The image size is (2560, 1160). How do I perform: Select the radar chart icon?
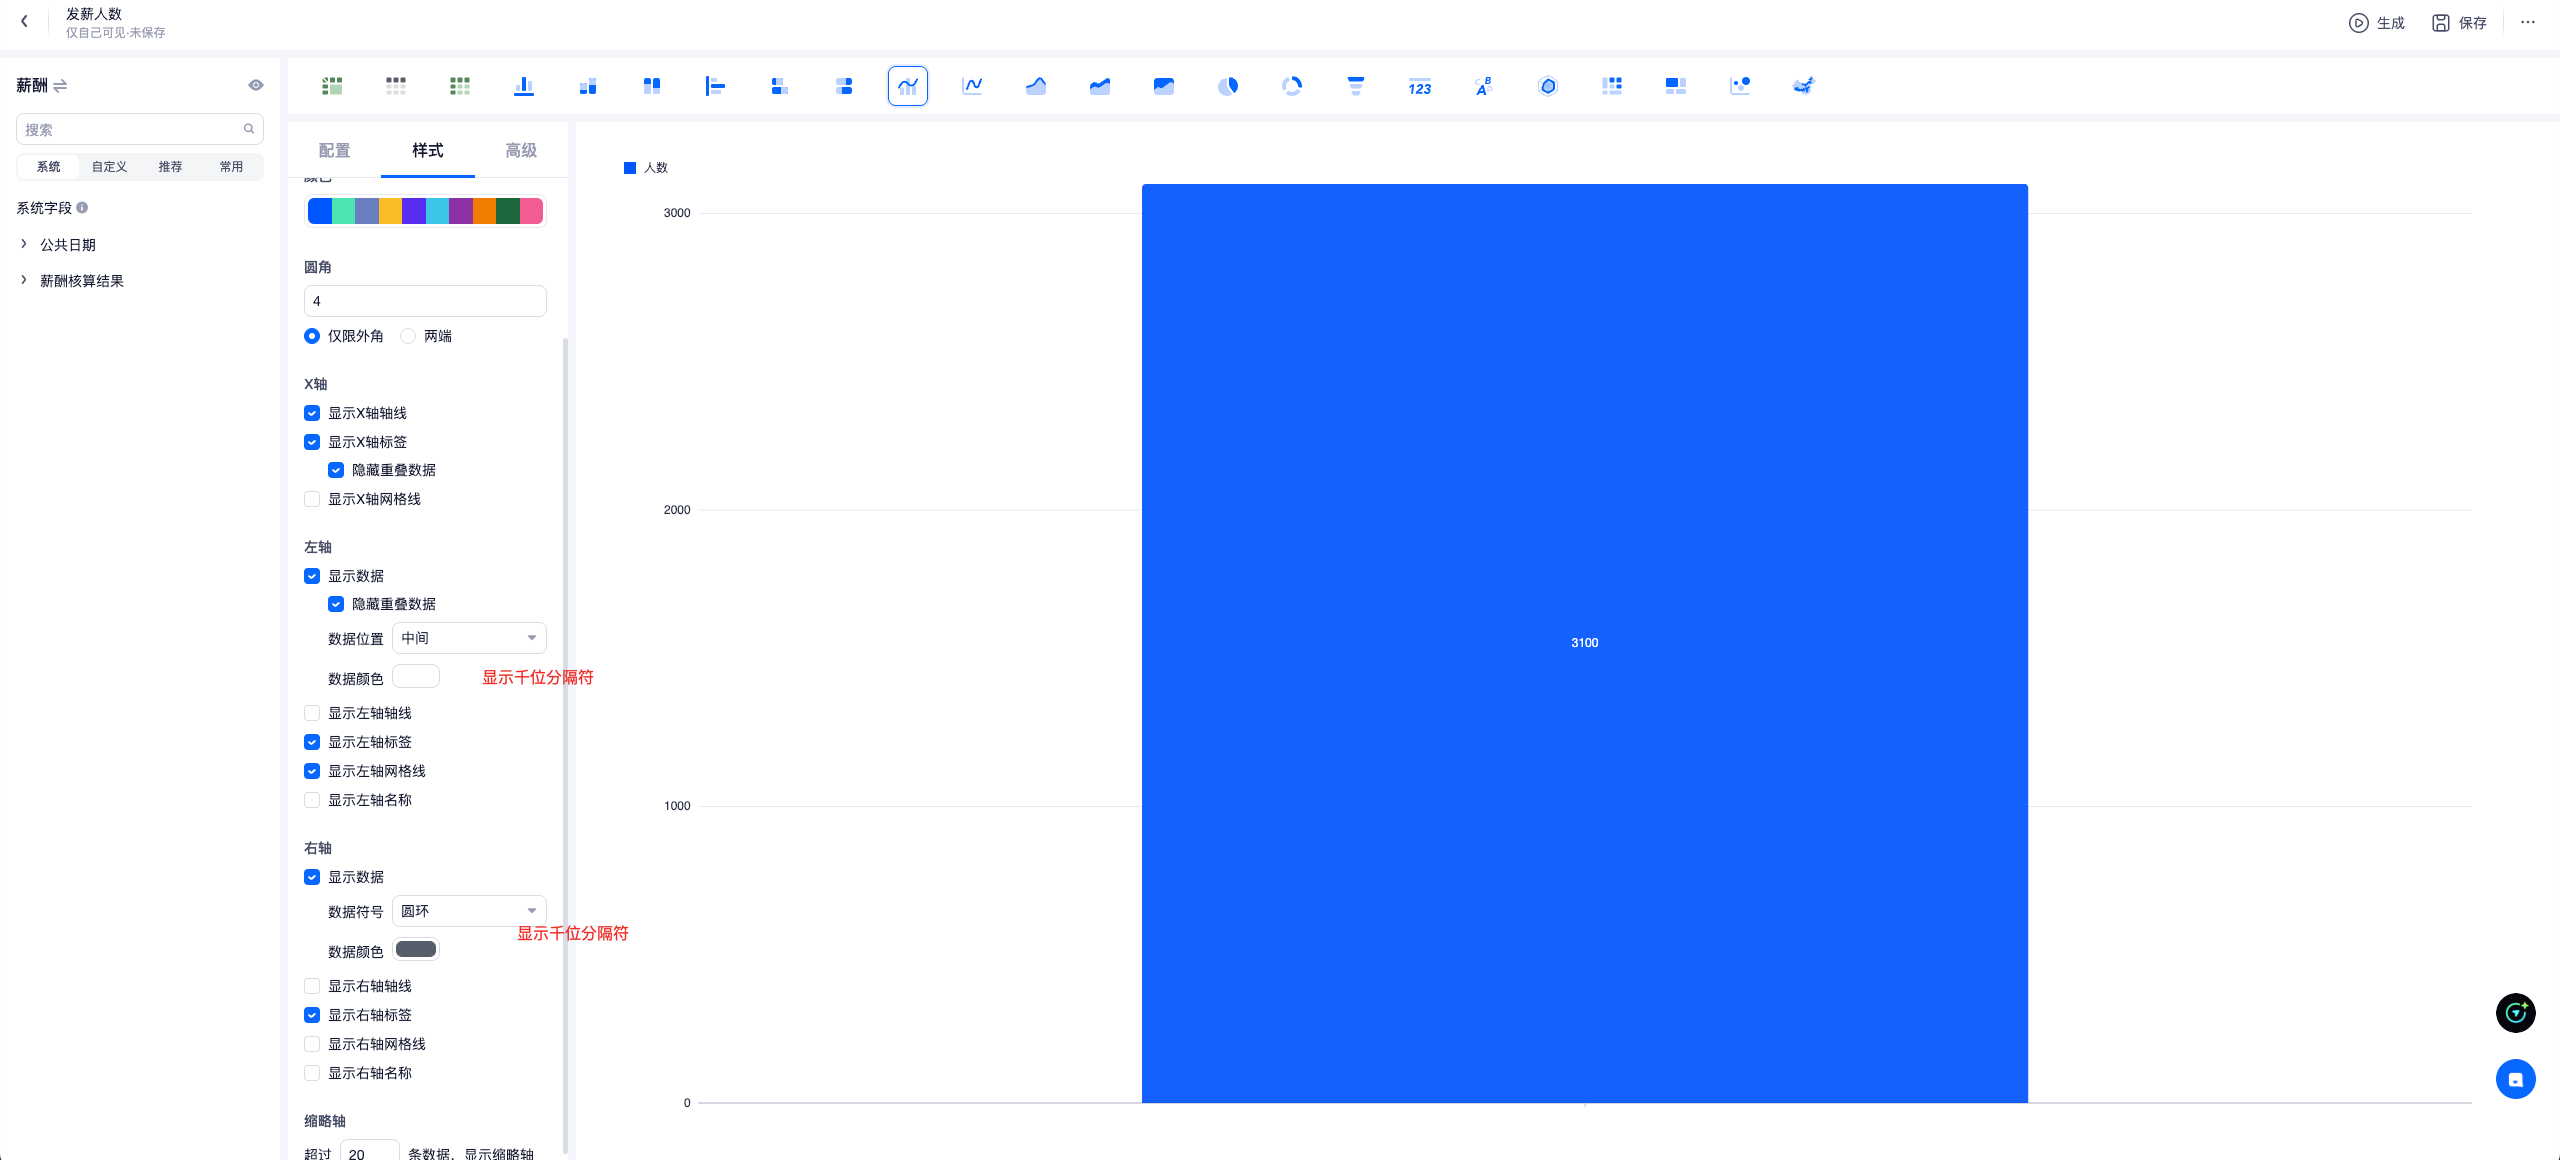tap(1548, 86)
